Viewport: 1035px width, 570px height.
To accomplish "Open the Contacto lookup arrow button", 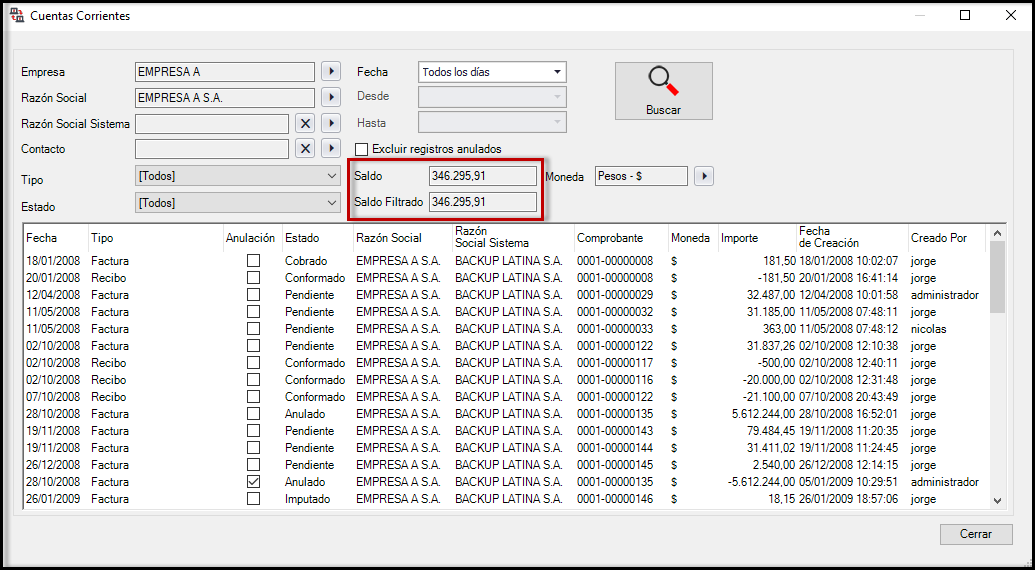I will click(x=331, y=148).
